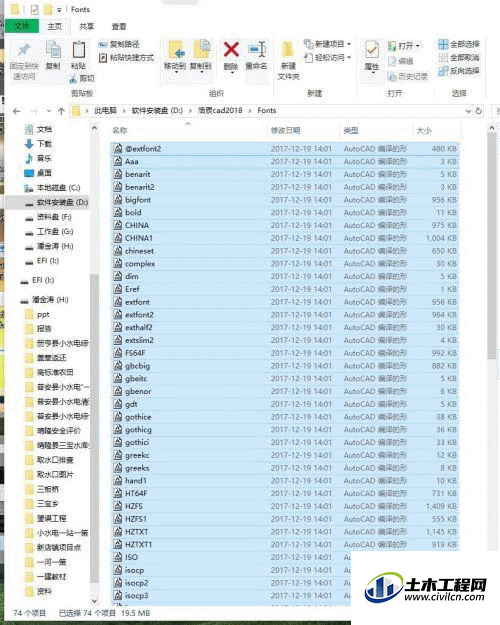Screen dimensions: 500x625
Task: Select the chineset file
Action: coord(285,251)
